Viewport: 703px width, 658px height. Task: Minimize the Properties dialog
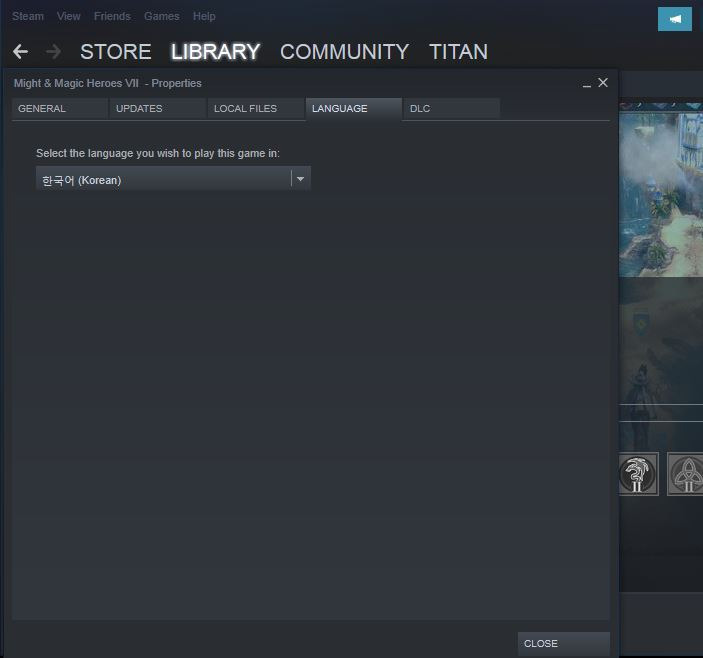pos(586,84)
